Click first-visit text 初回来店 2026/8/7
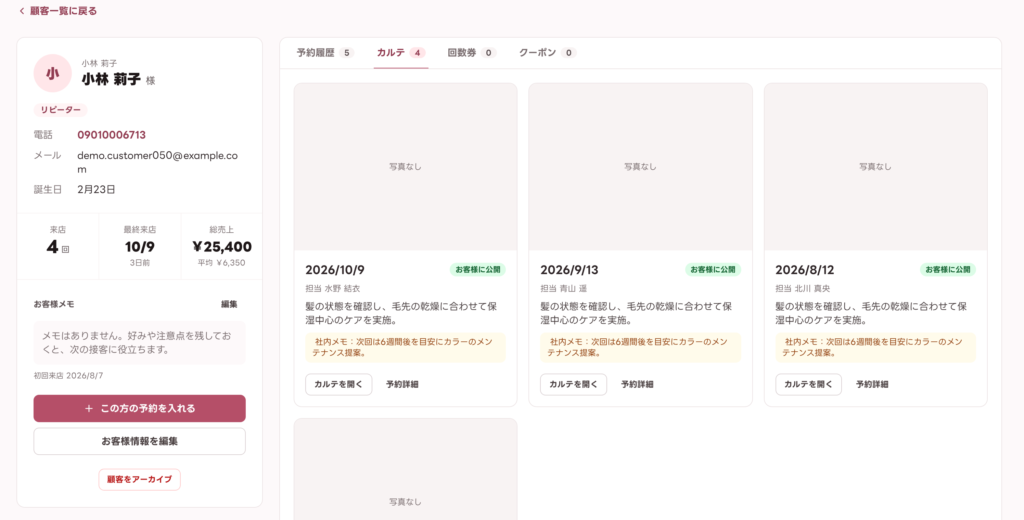The image size is (1024, 520). [68, 376]
